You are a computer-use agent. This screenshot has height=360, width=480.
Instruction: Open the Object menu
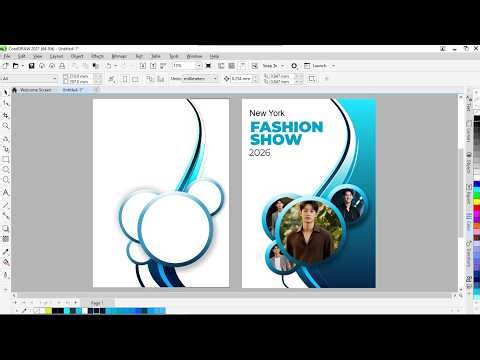tap(77, 56)
